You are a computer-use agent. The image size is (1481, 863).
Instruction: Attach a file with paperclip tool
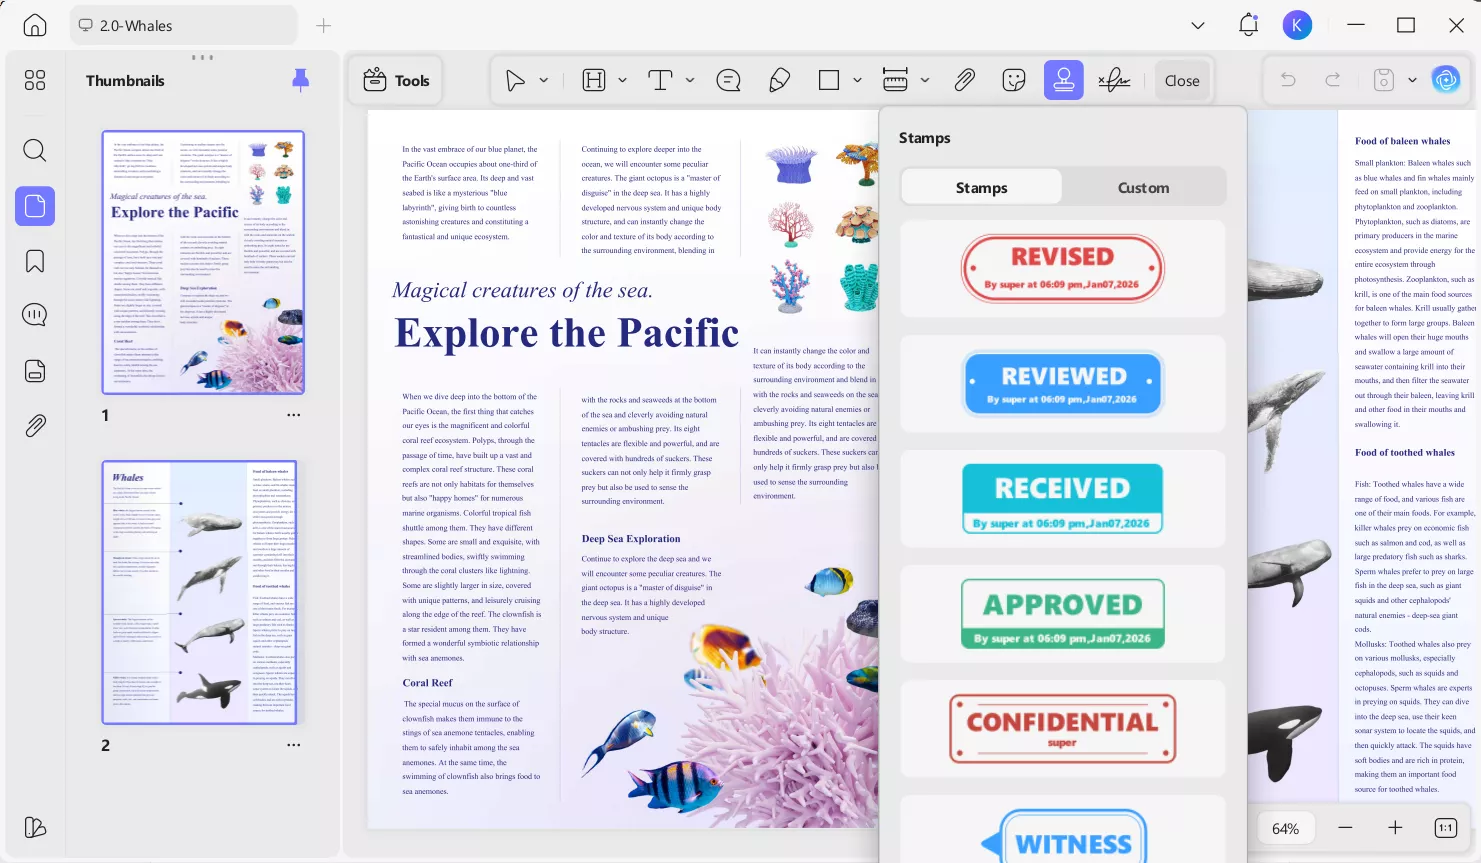coord(964,81)
